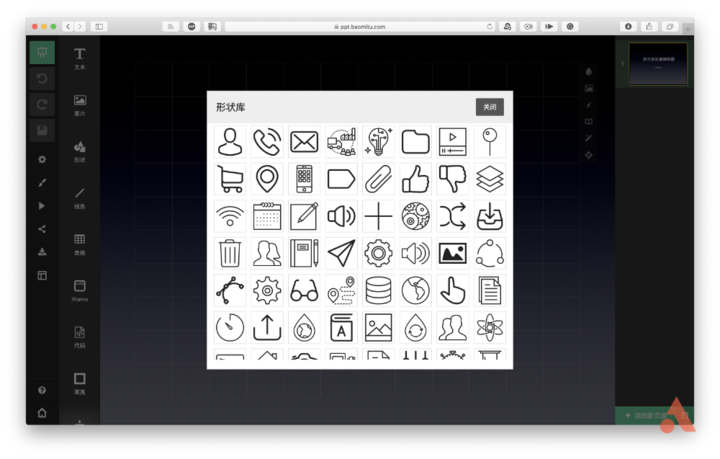Screen dimensions: 720x459
Task: Open the image insert tool in left panel
Action: (x=79, y=105)
